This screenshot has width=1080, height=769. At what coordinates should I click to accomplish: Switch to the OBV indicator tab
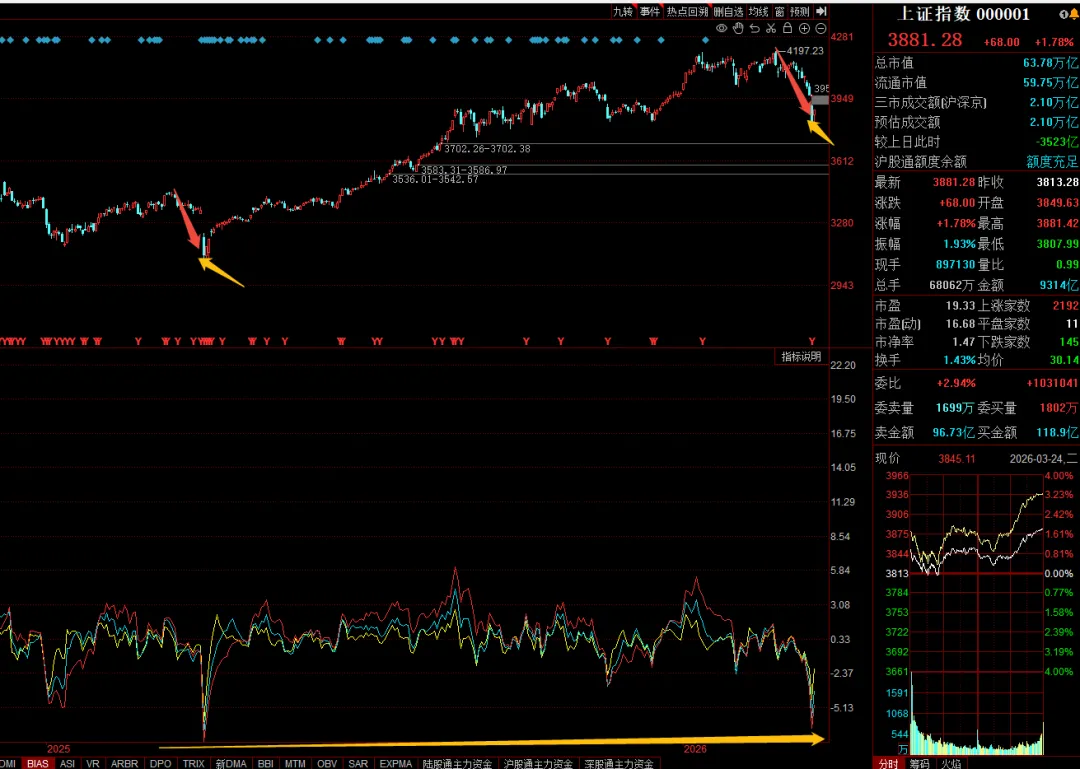pyautogui.click(x=327, y=763)
